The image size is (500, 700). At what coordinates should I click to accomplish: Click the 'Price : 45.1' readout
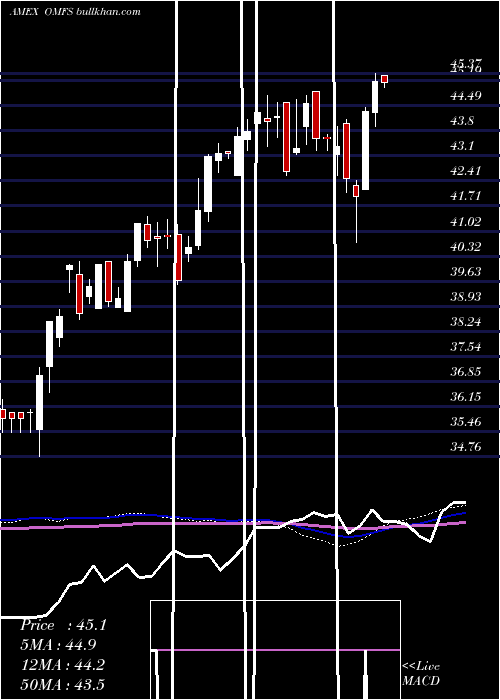(x=63, y=625)
